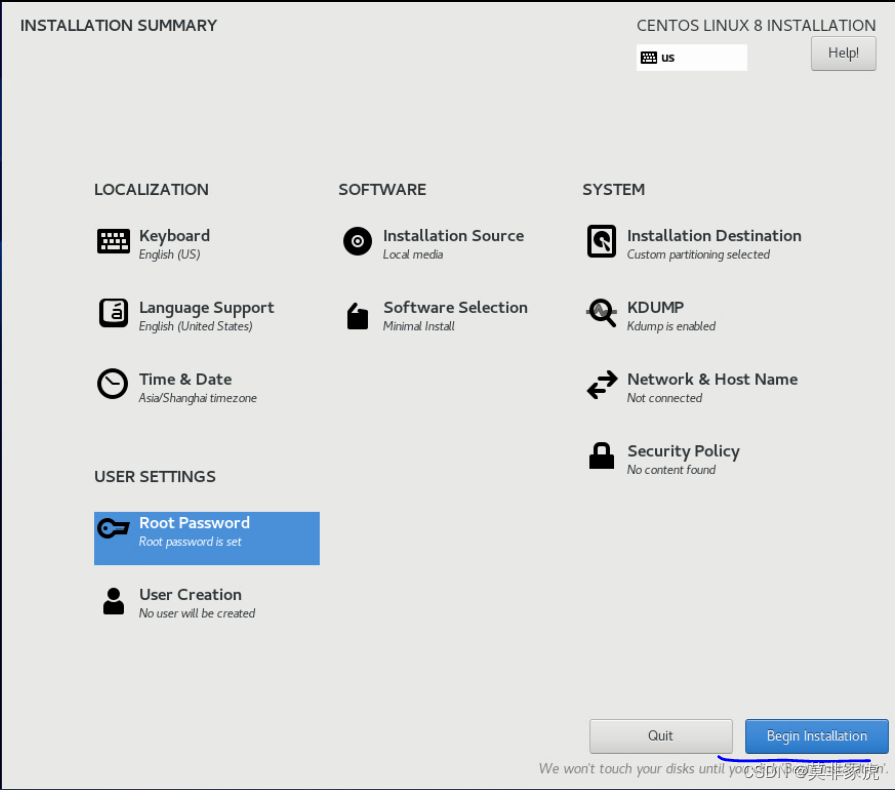Open Language Support settings label
Image resolution: width=895 pixels, height=790 pixels.
(207, 308)
